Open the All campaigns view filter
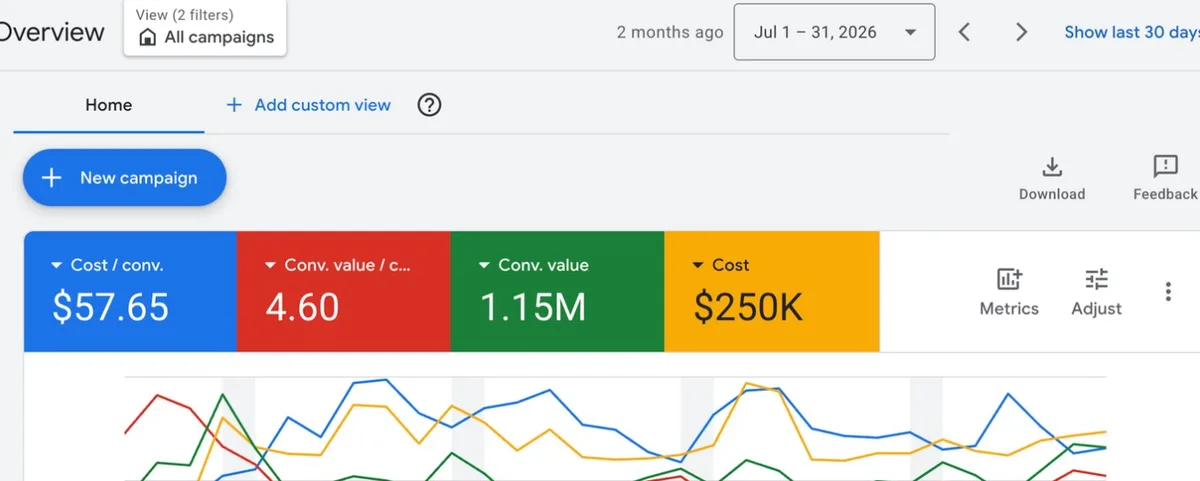The image size is (1200, 481). [205, 28]
